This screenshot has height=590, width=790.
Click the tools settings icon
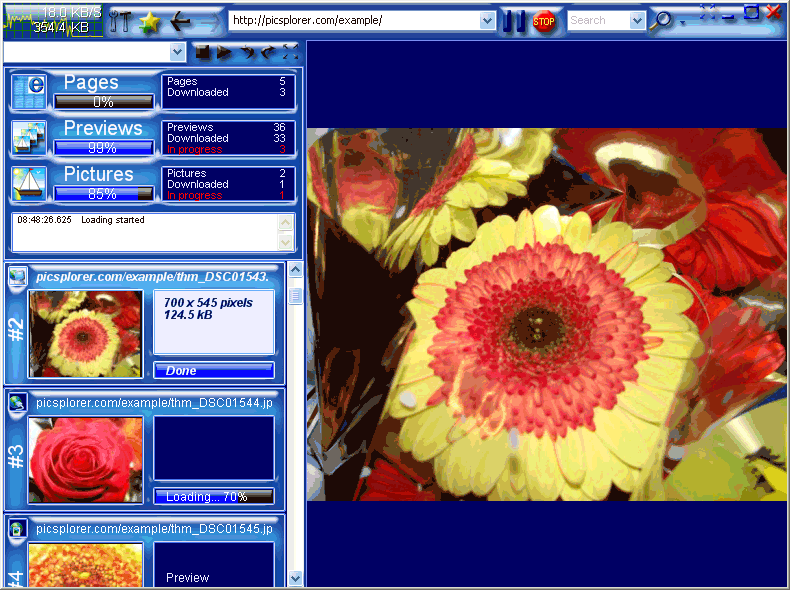tap(120, 21)
